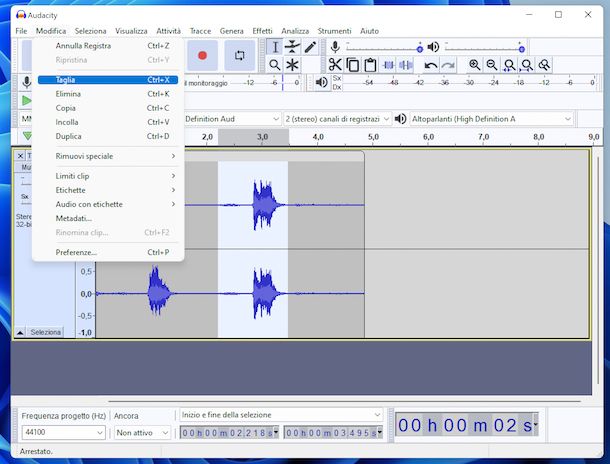The image size is (610, 464).
Task: Click the Zoom toggle icon
Action: pyautogui.click(x=544, y=65)
